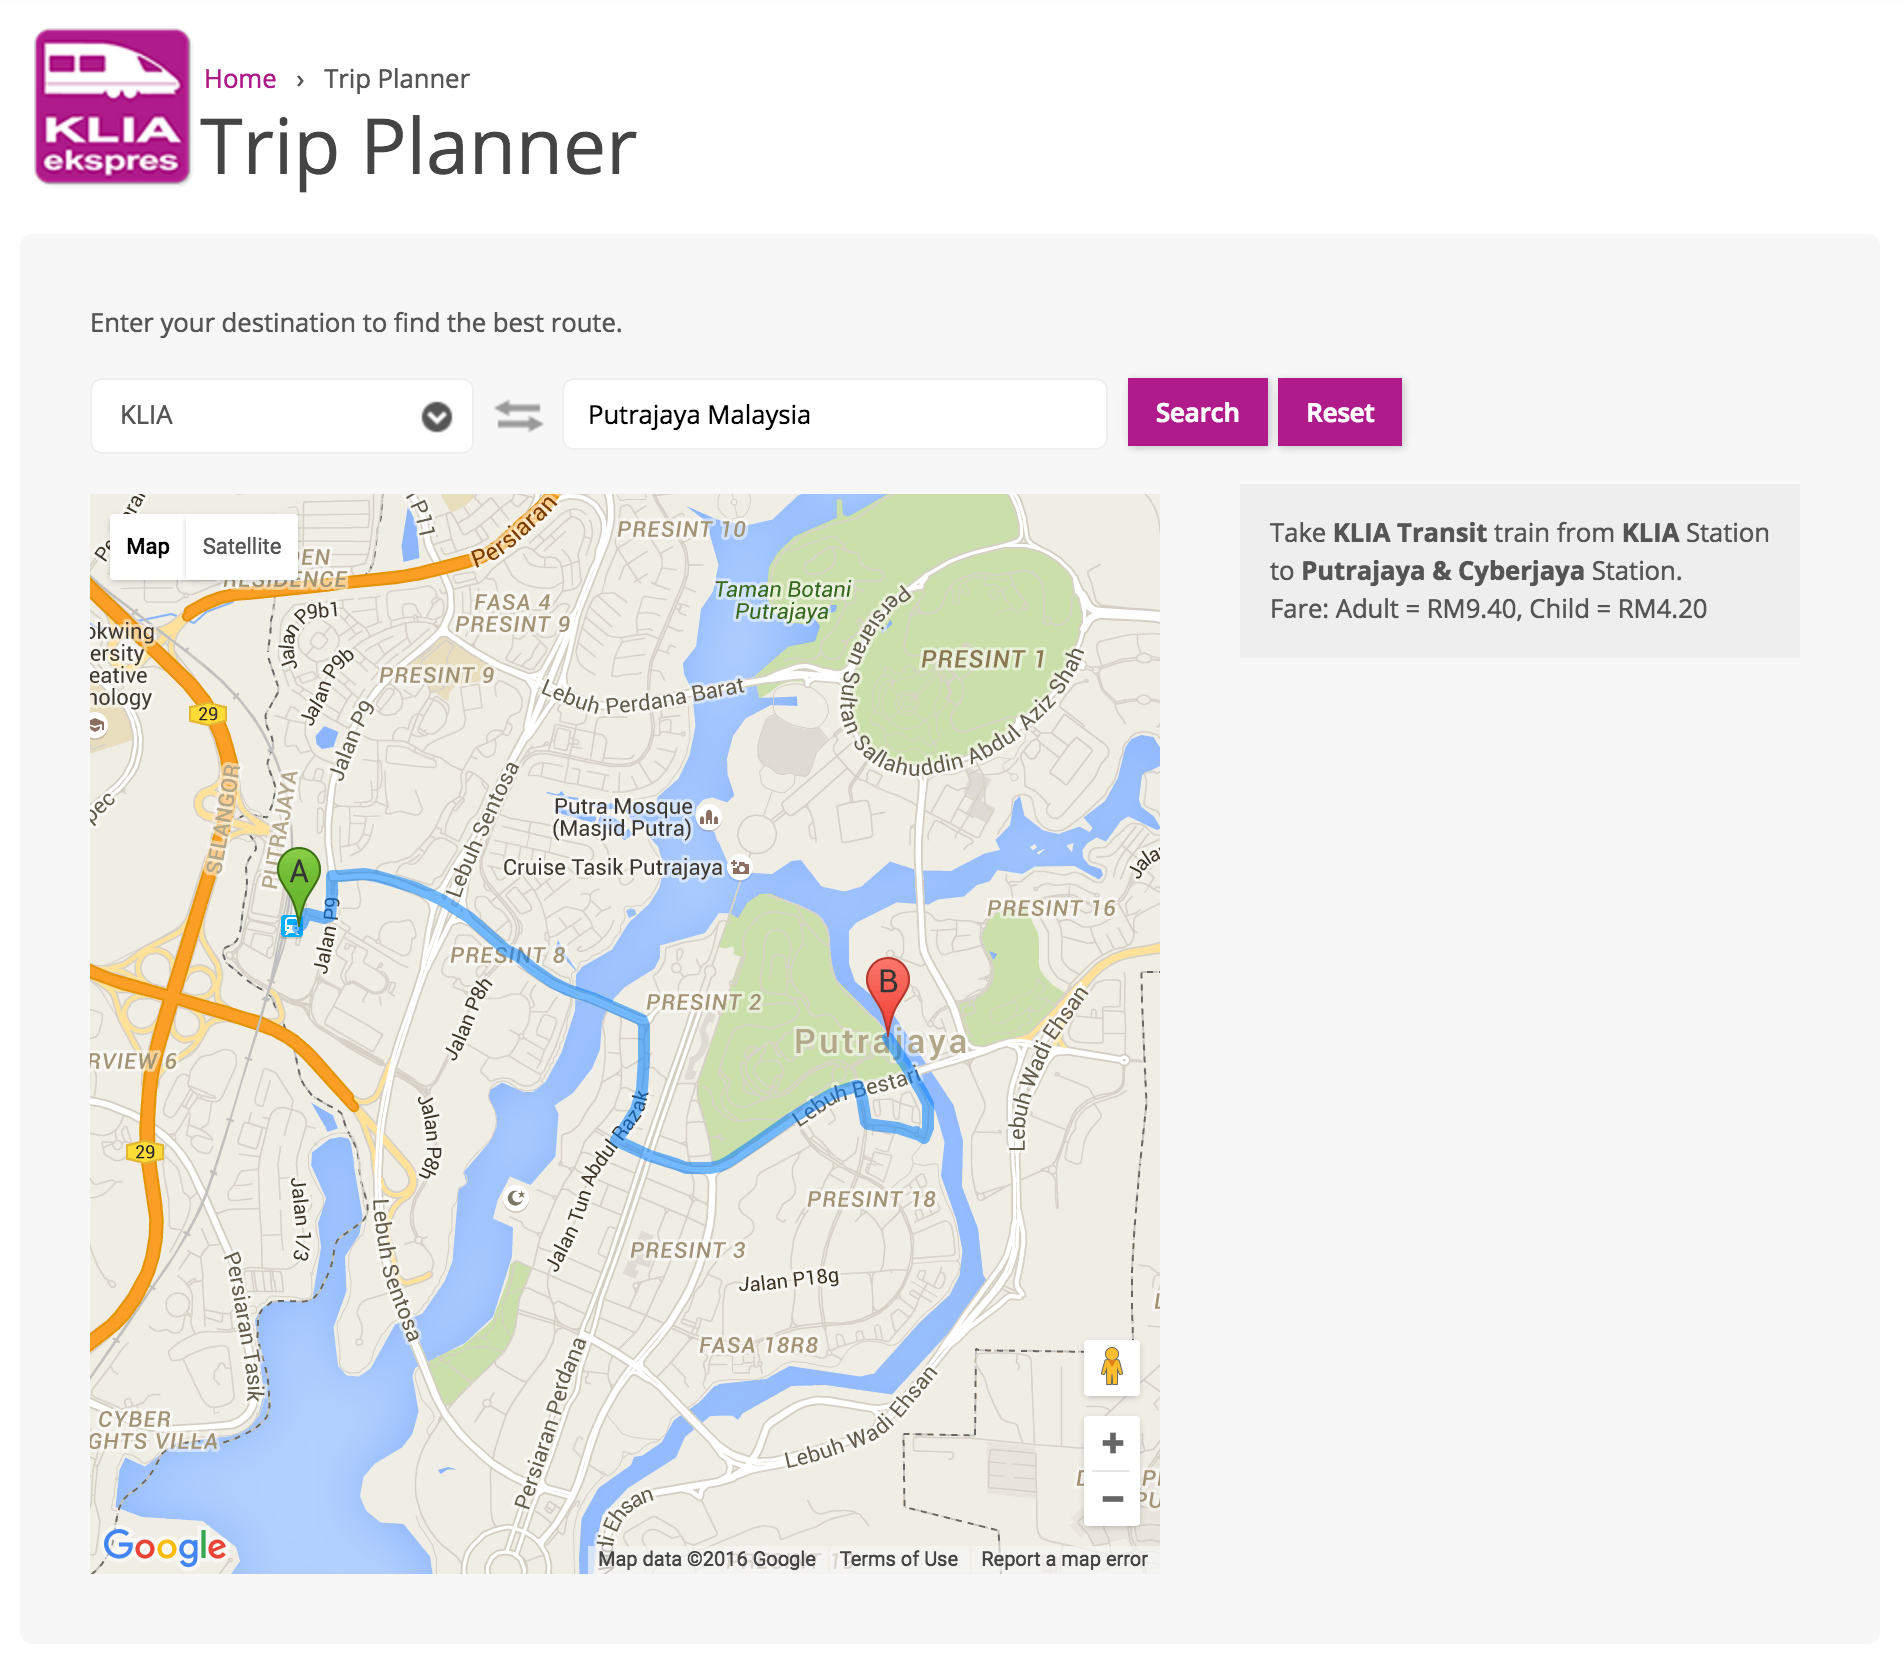Open the KLIA origin station selector
1904x1668 pixels.
(260, 416)
